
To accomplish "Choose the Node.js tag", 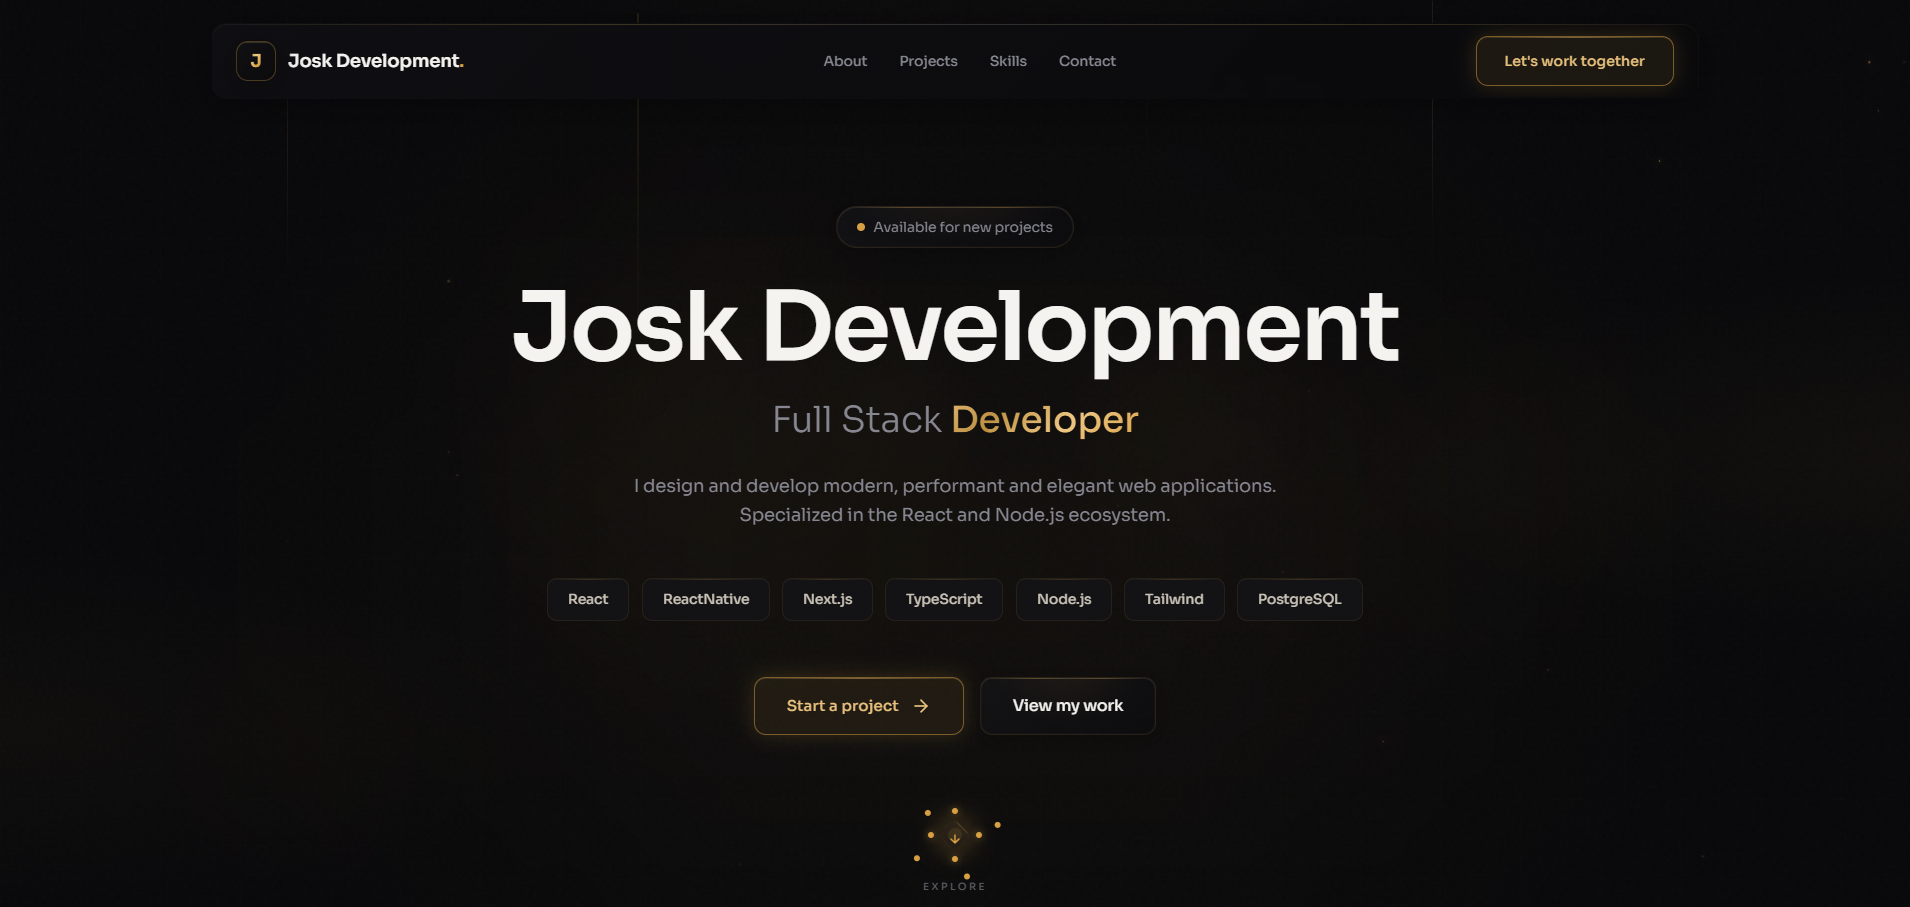I will coord(1064,599).
